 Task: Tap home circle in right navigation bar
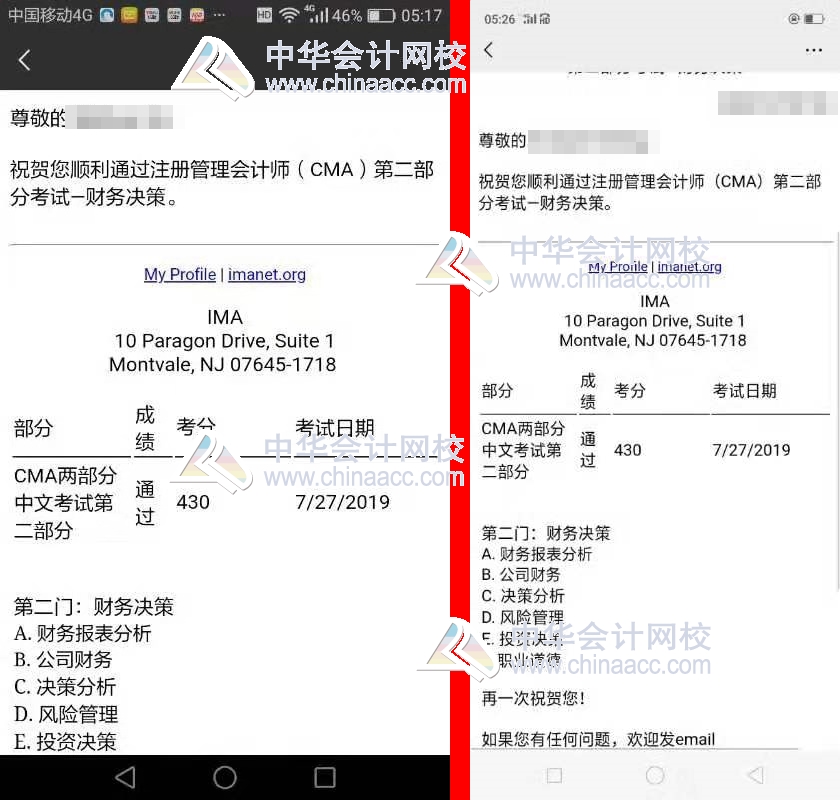(655, 775)
